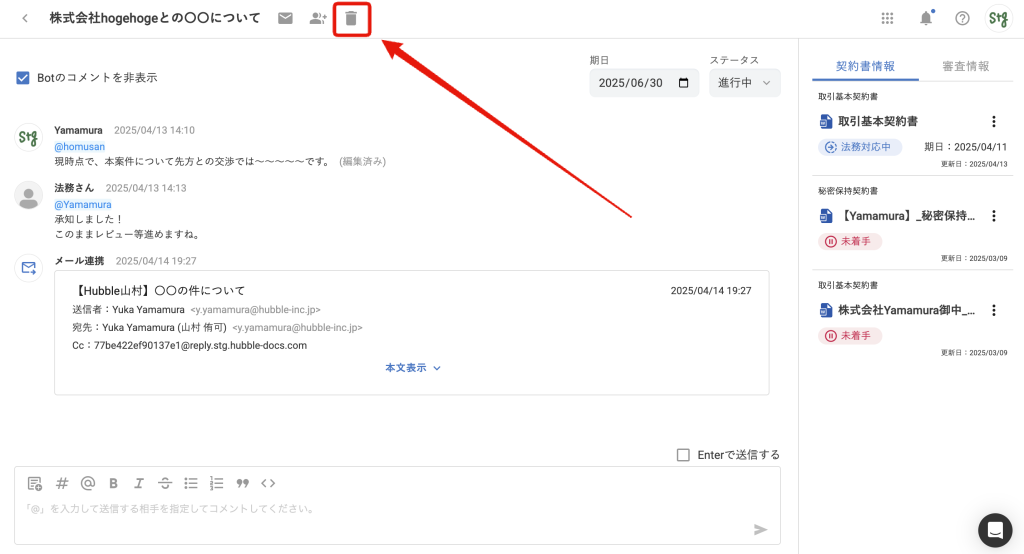
Task: Open more options for 株式会社Yamamura御中 document
Action: (994, 310)
